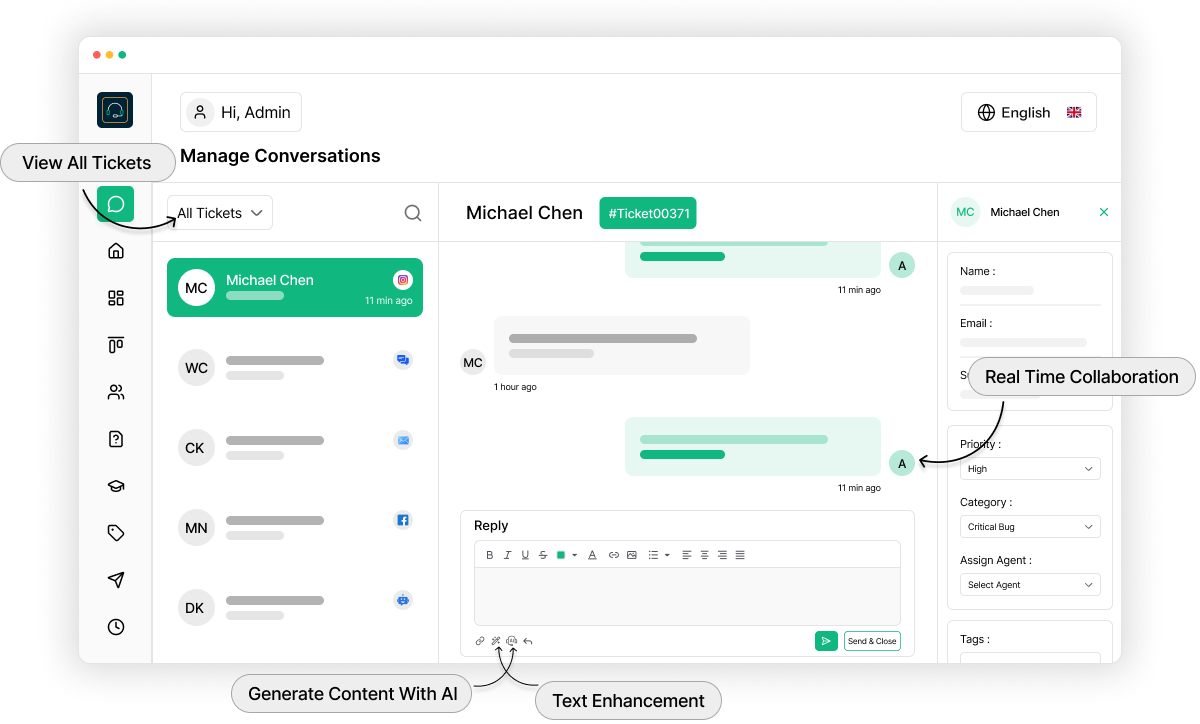1200x724 pixels.
Task: Go to Home via sidebar house icon
Action: 116,251
